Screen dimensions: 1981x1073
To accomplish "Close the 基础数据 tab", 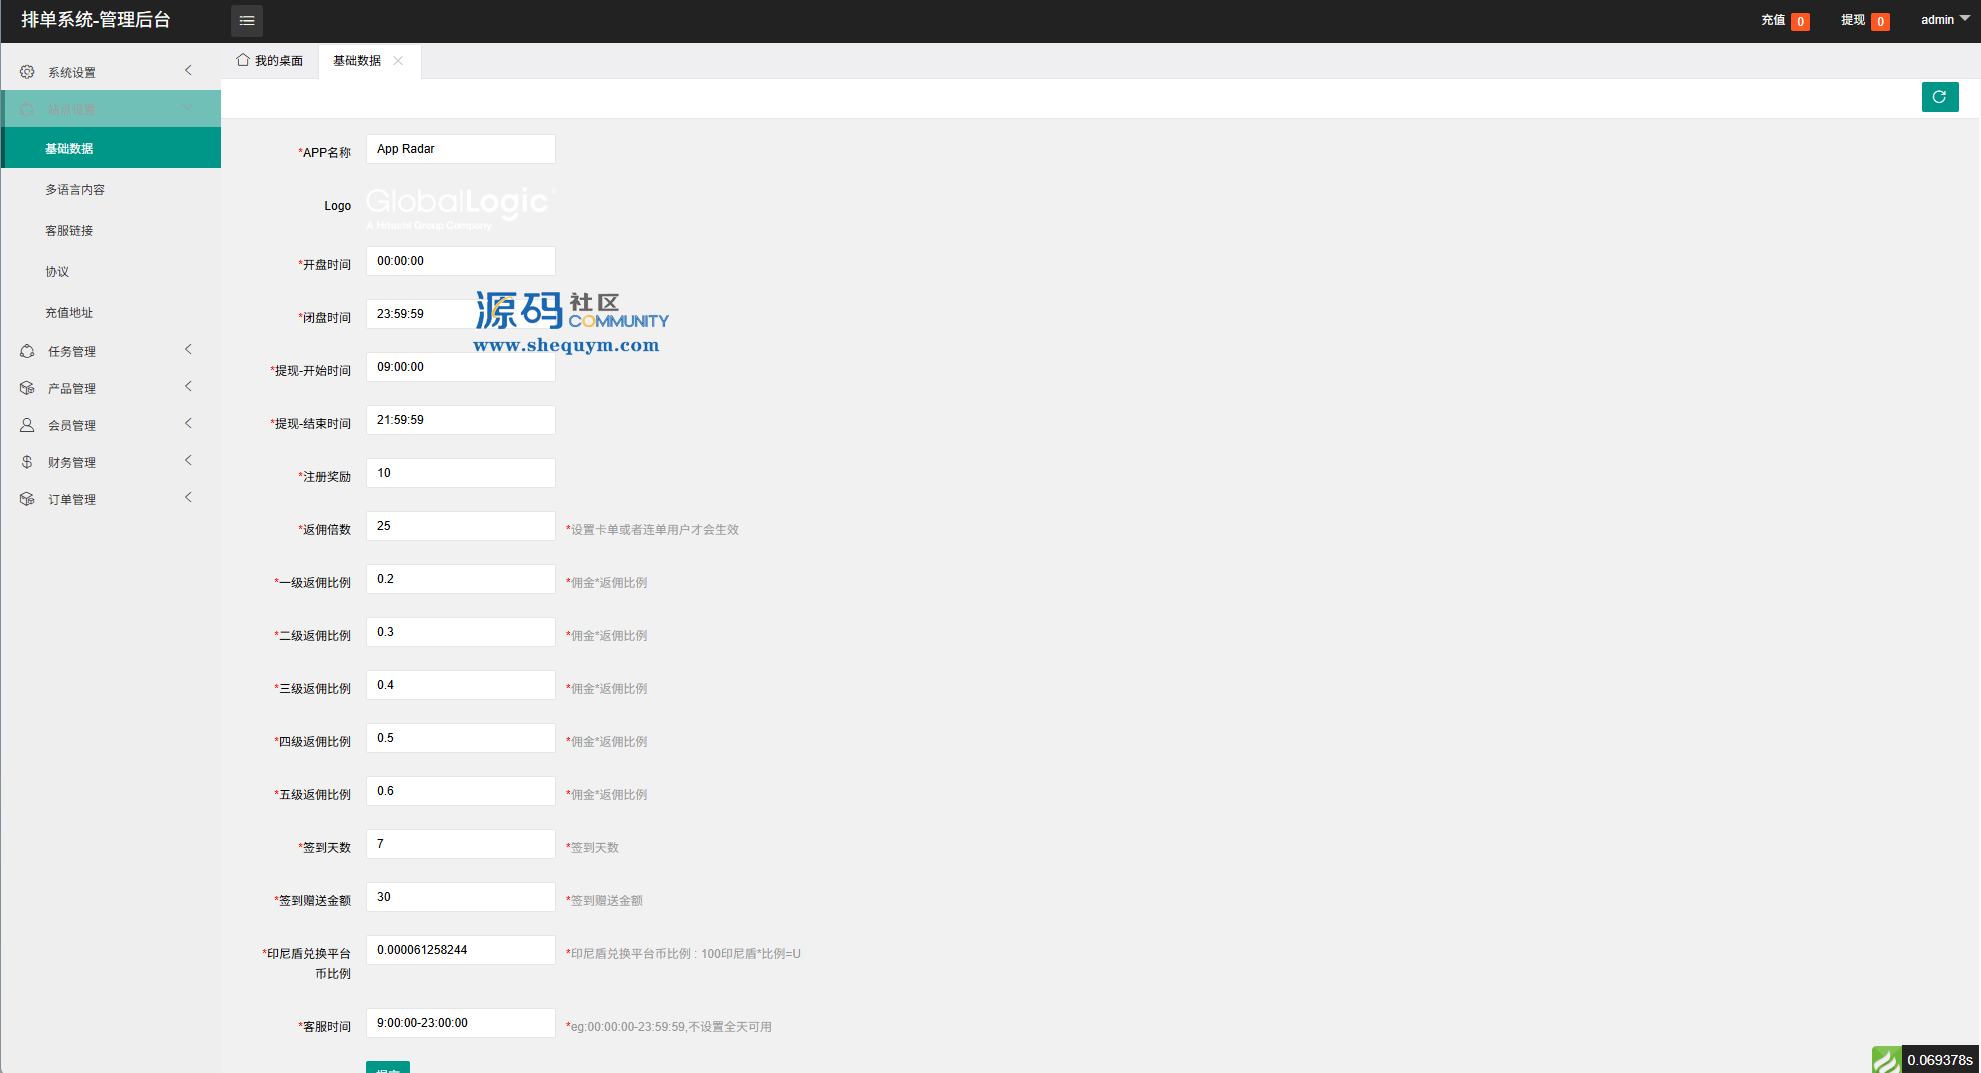I will point(398,61).
